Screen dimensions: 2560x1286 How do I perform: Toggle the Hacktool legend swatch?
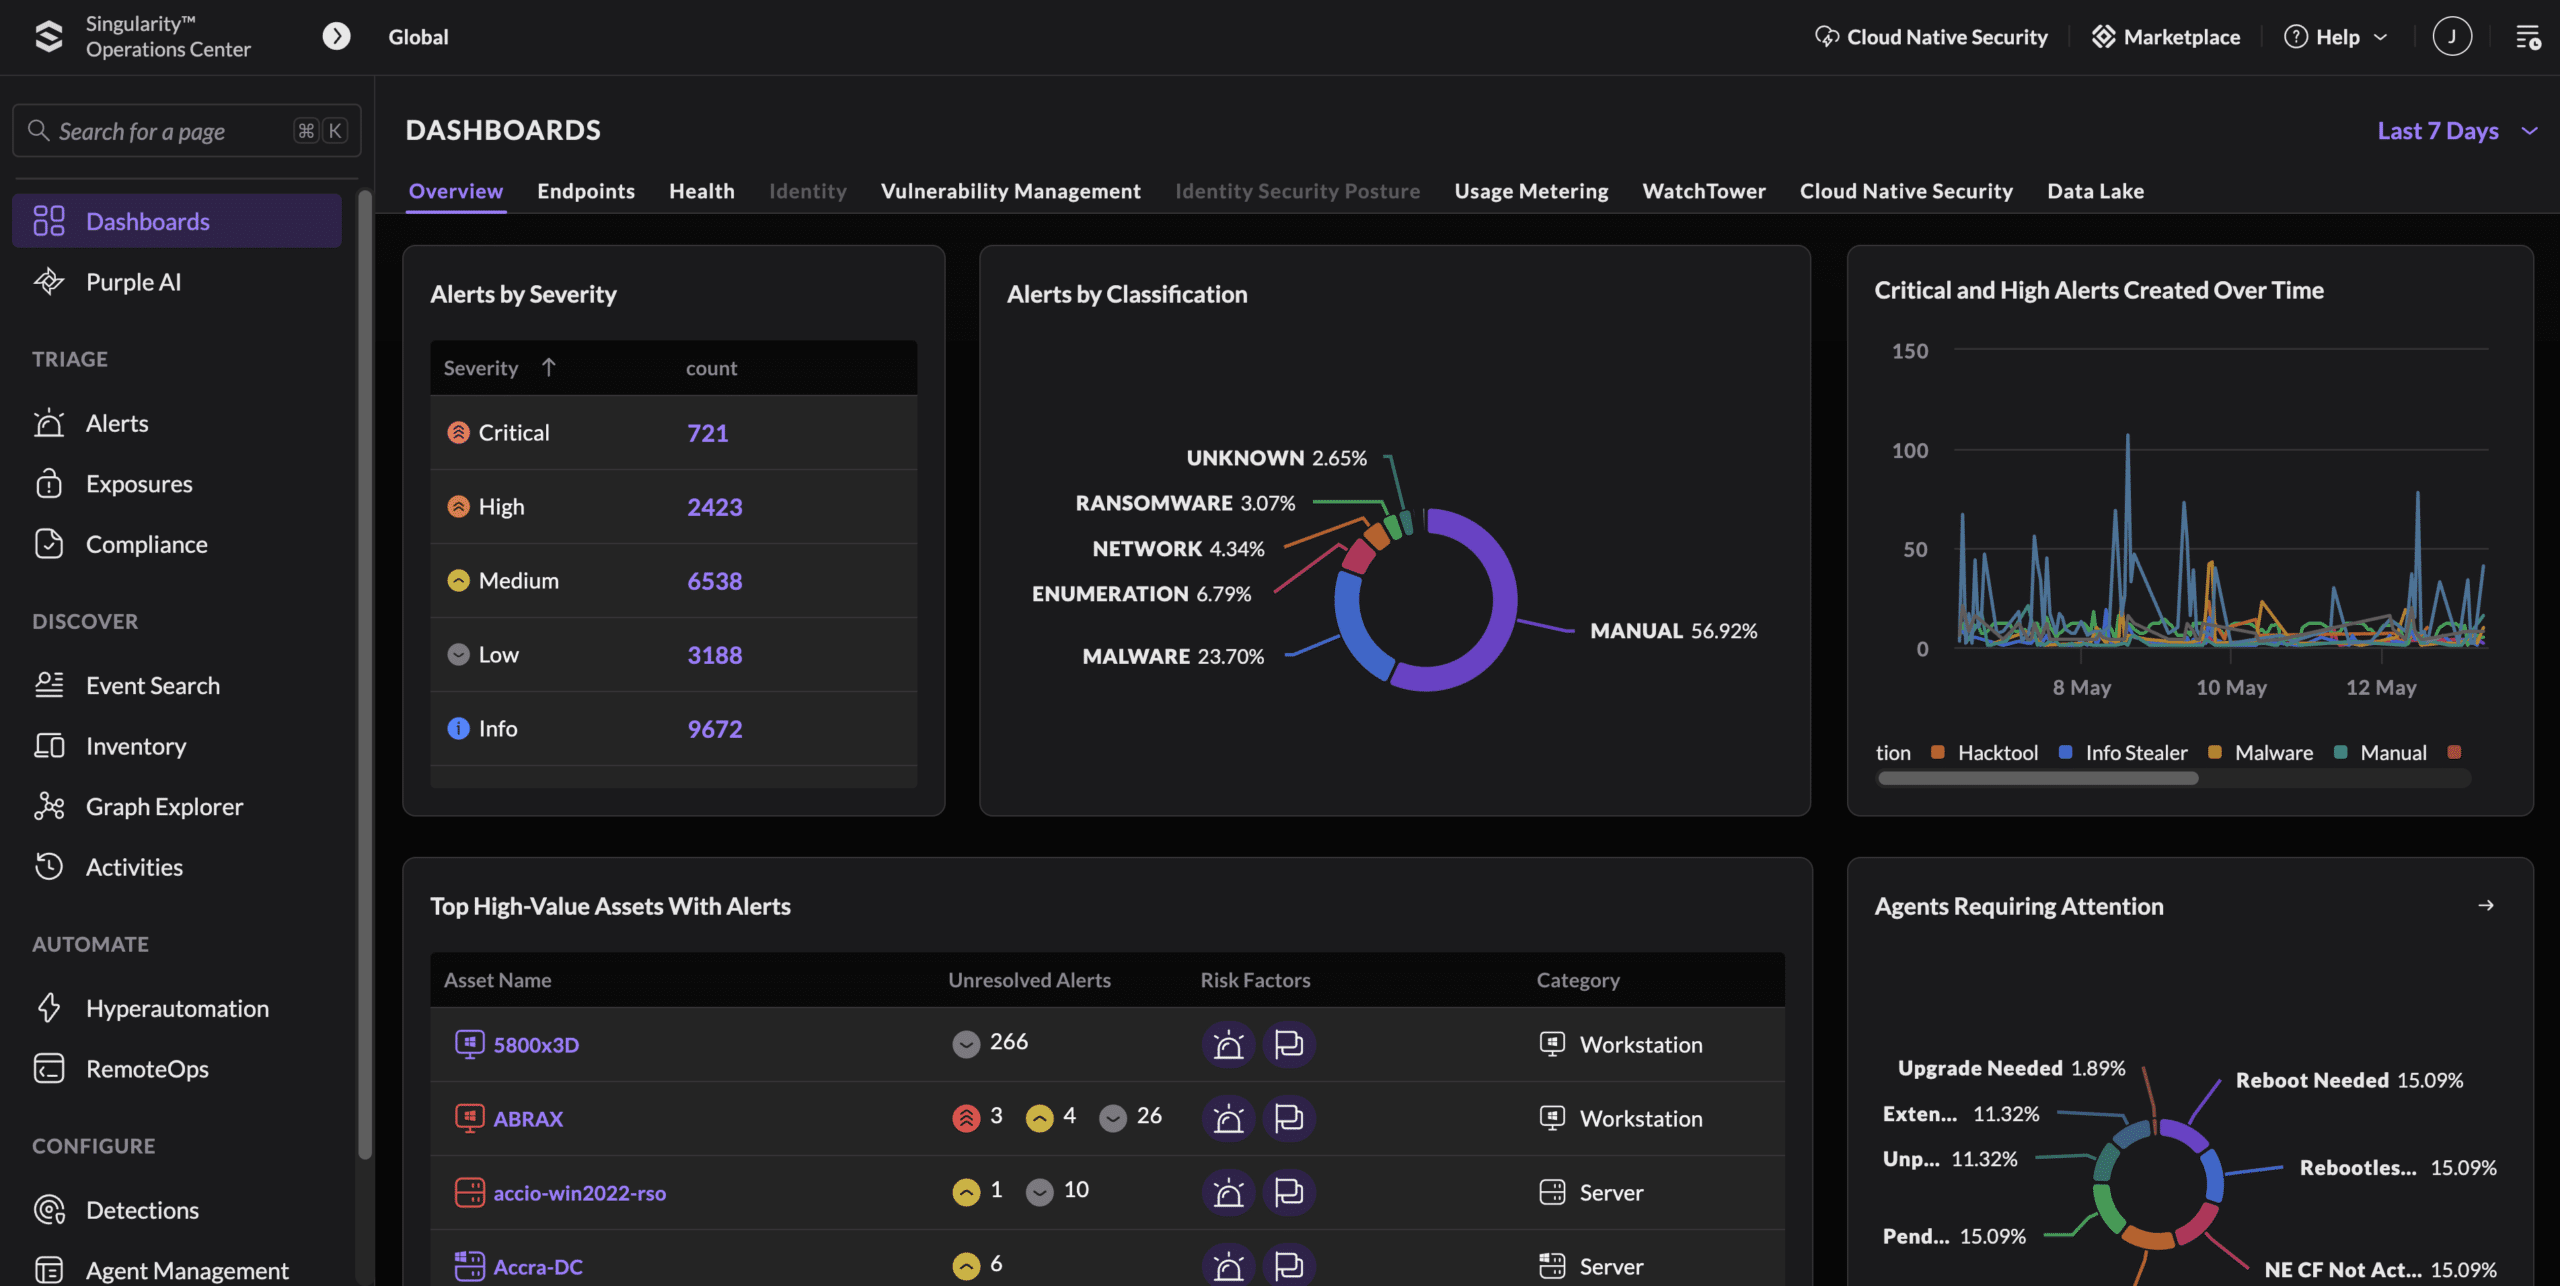click(x=1937, y=752)
